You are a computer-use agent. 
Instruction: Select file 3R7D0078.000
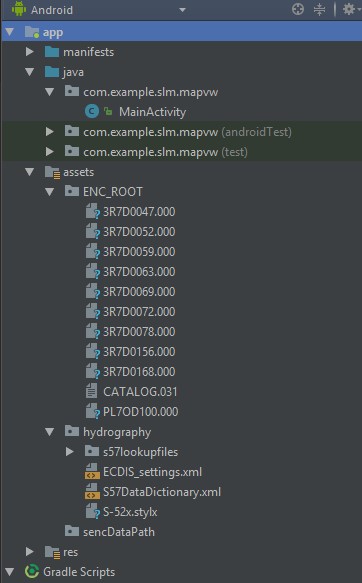coord(139,332)
